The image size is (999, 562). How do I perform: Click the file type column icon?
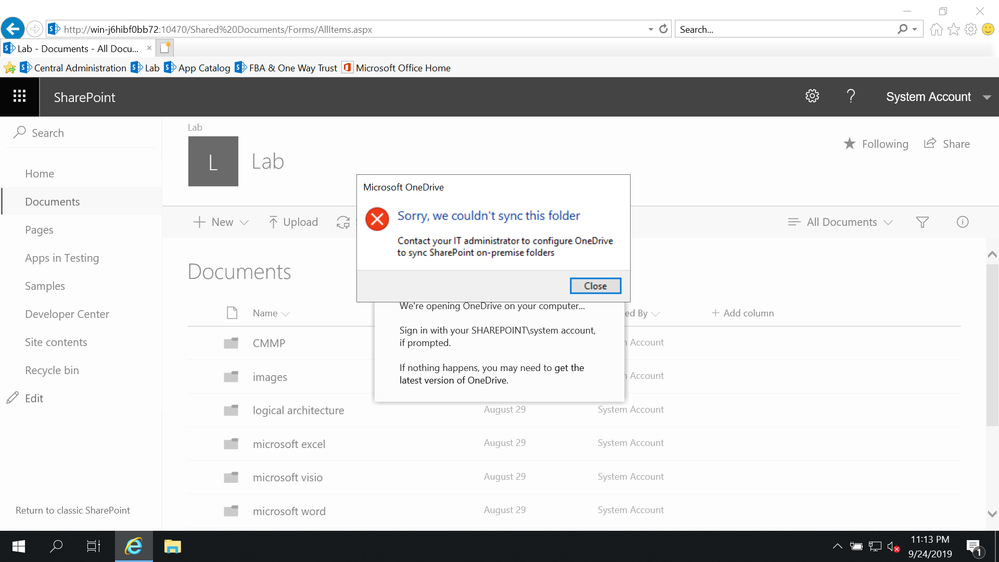(232, 313)
